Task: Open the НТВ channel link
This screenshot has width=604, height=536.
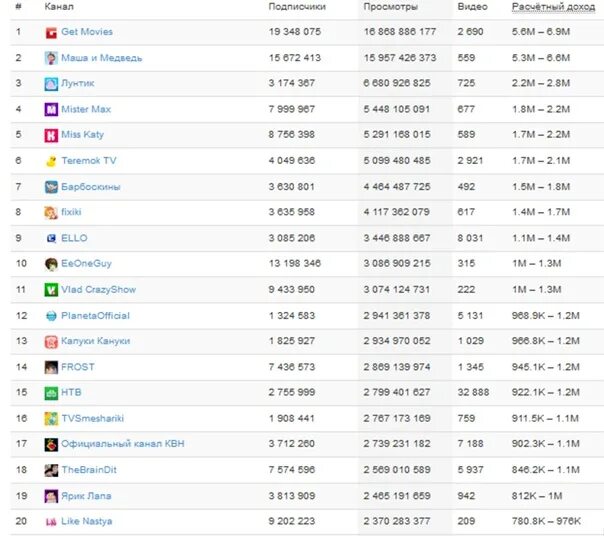Action: tap(71, 392)
